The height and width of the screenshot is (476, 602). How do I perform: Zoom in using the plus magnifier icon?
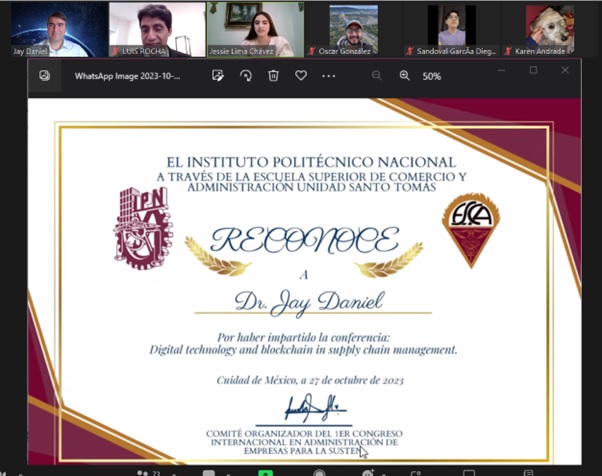pyautogui.click(x=405, y=76)
